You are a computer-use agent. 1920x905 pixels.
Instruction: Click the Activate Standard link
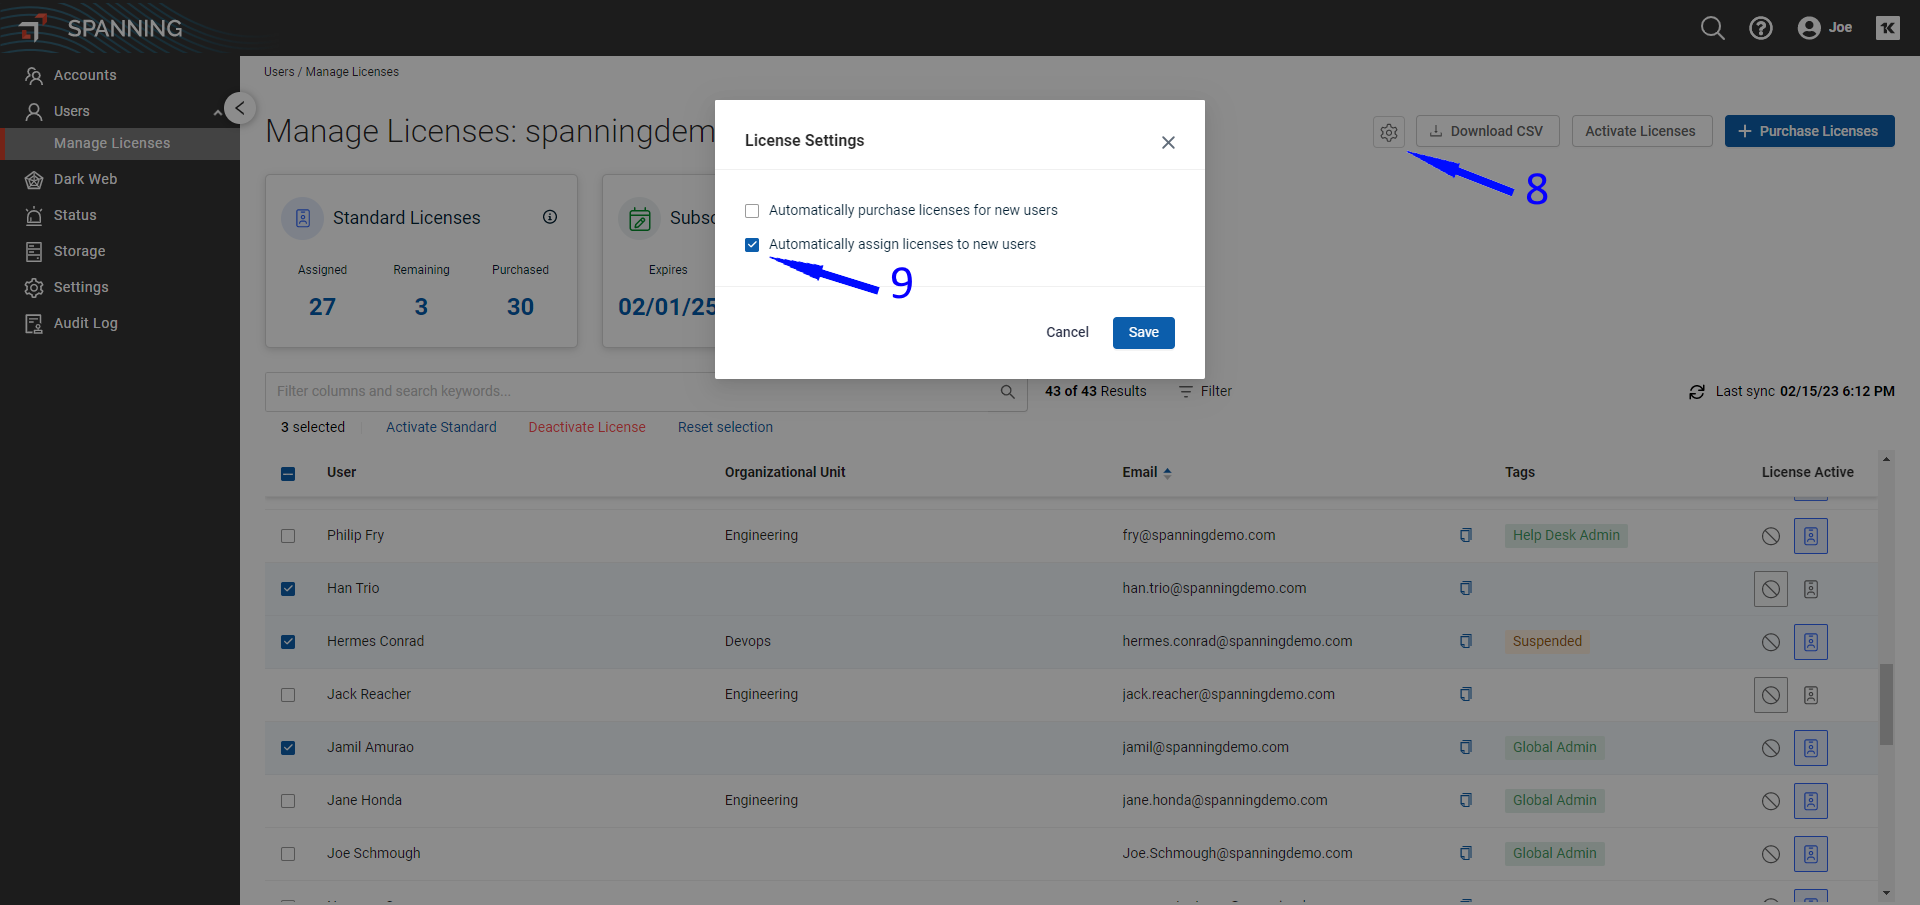(x=441, y=427)
